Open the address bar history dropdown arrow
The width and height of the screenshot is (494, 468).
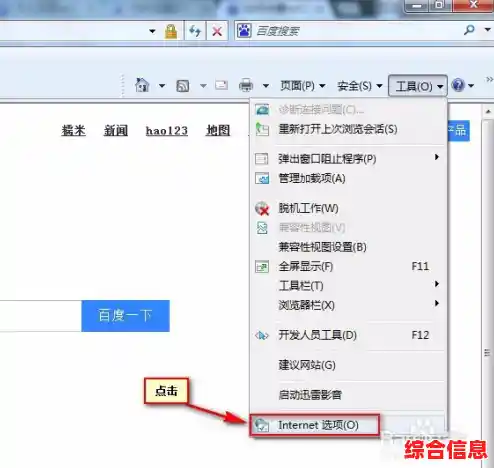(x=152, y=31)
